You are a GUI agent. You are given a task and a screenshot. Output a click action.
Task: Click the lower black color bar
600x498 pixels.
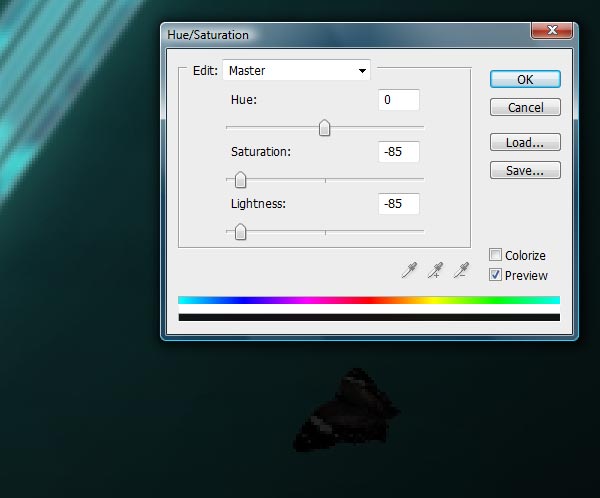369,317
